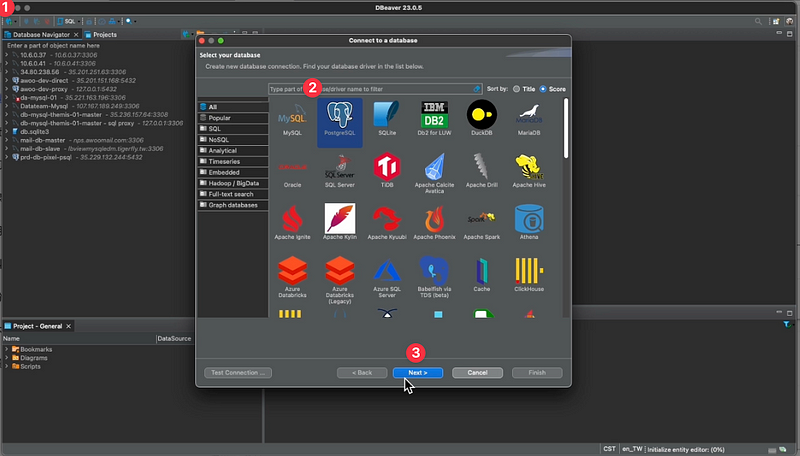800x456 pixels.
Task: Expand the db.sqlite3 connection node
Action: (7, 132)
